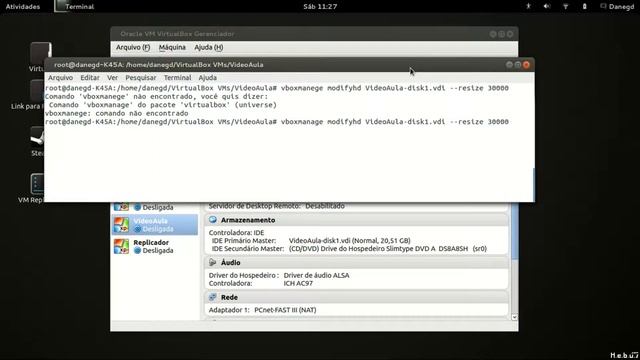Click the VirtualBox details scrollbar down arrow
The width and height of the screenshot is (640, 360).
pyautogui.click(x=514, y=317)
